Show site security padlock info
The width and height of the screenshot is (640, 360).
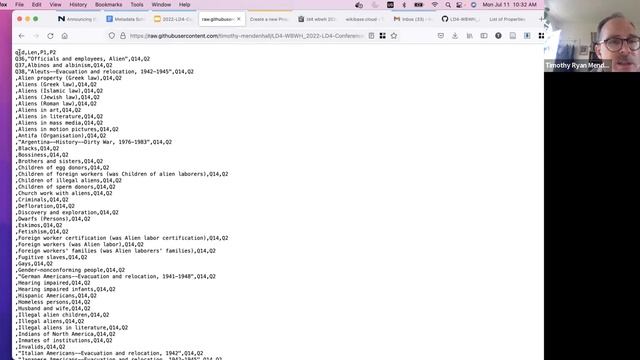(122, 36)
